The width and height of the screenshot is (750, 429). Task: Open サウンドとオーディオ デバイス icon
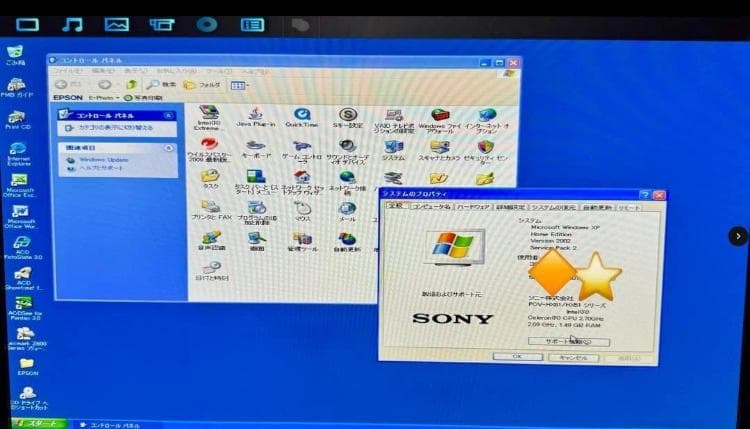(x=348, y=152)
